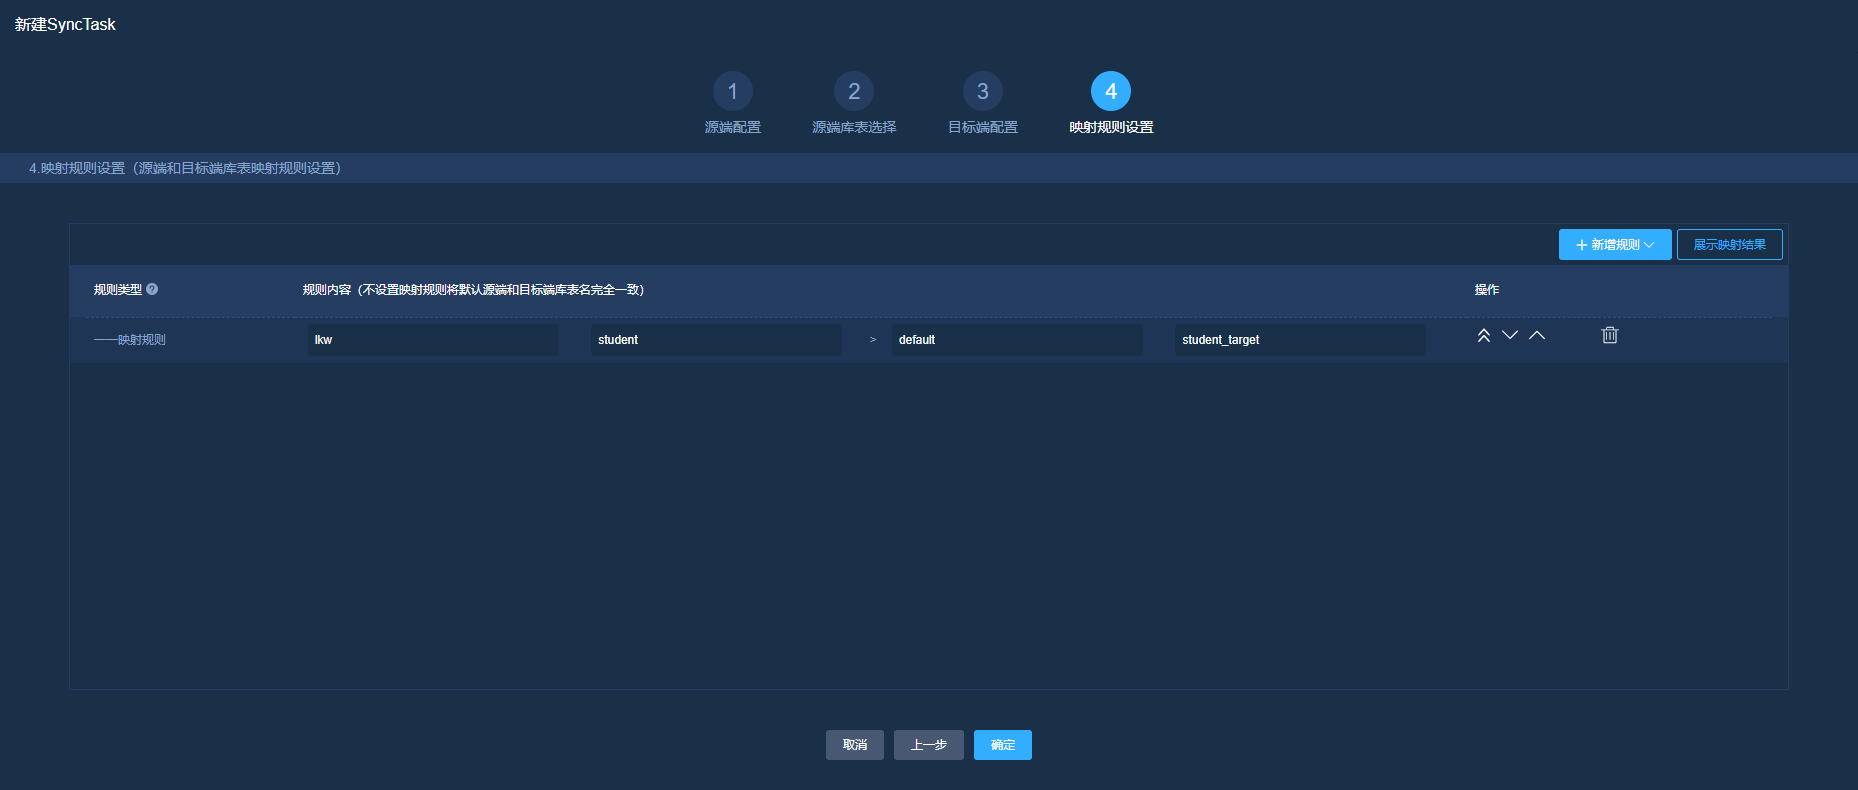The height and width of the screenshot is (790, 1858).
Task: Open the 新增规则 dropdown
Action: pos(1614,245)
